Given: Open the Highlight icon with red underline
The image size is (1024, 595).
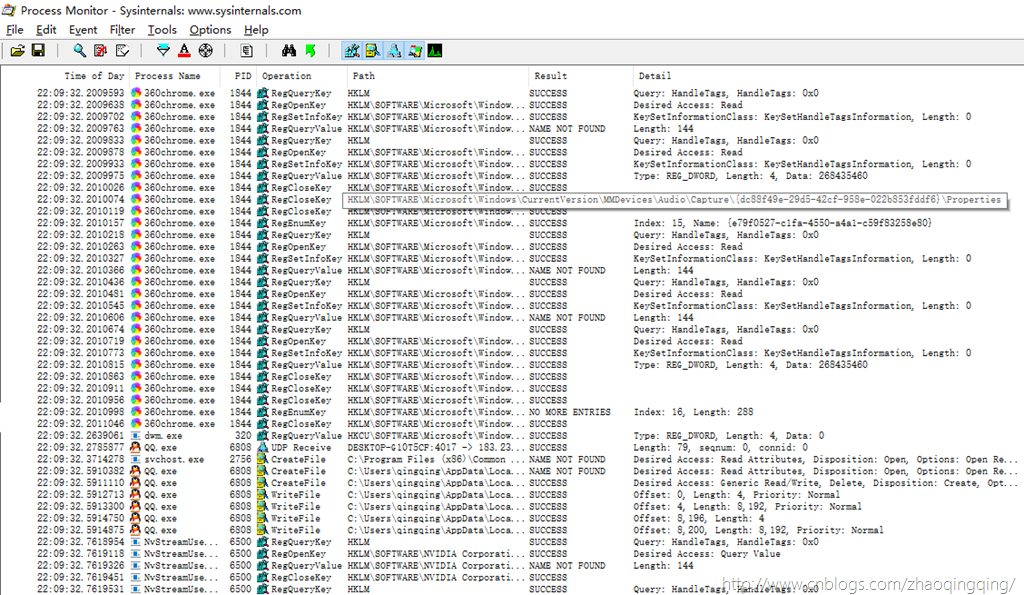Looking at the screenshot, I should pos(184,50).
